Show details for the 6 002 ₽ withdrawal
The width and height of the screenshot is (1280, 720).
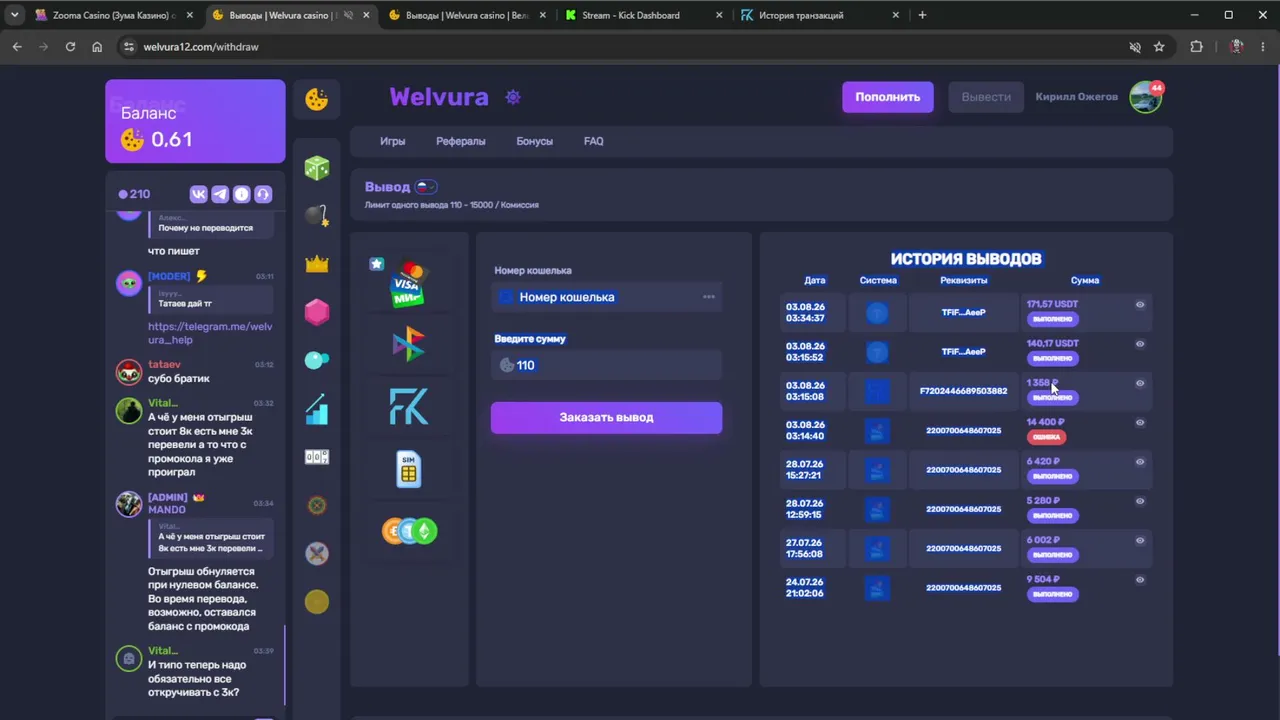1140,540
